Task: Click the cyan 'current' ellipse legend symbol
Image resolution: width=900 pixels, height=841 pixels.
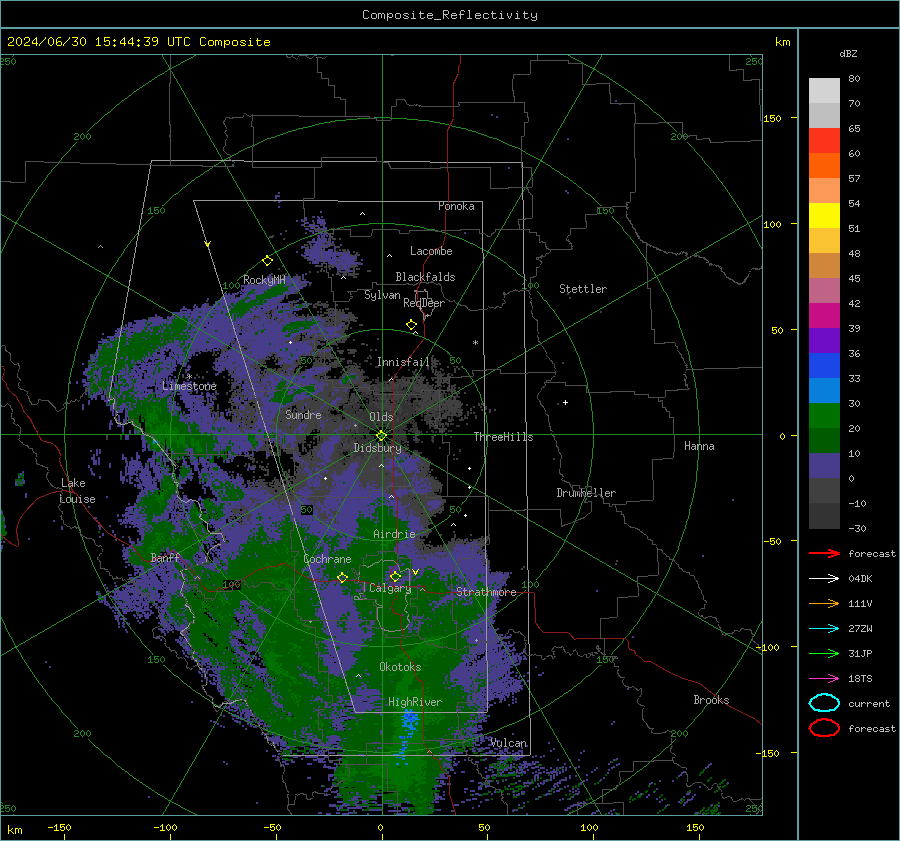Action: [824, 703]
